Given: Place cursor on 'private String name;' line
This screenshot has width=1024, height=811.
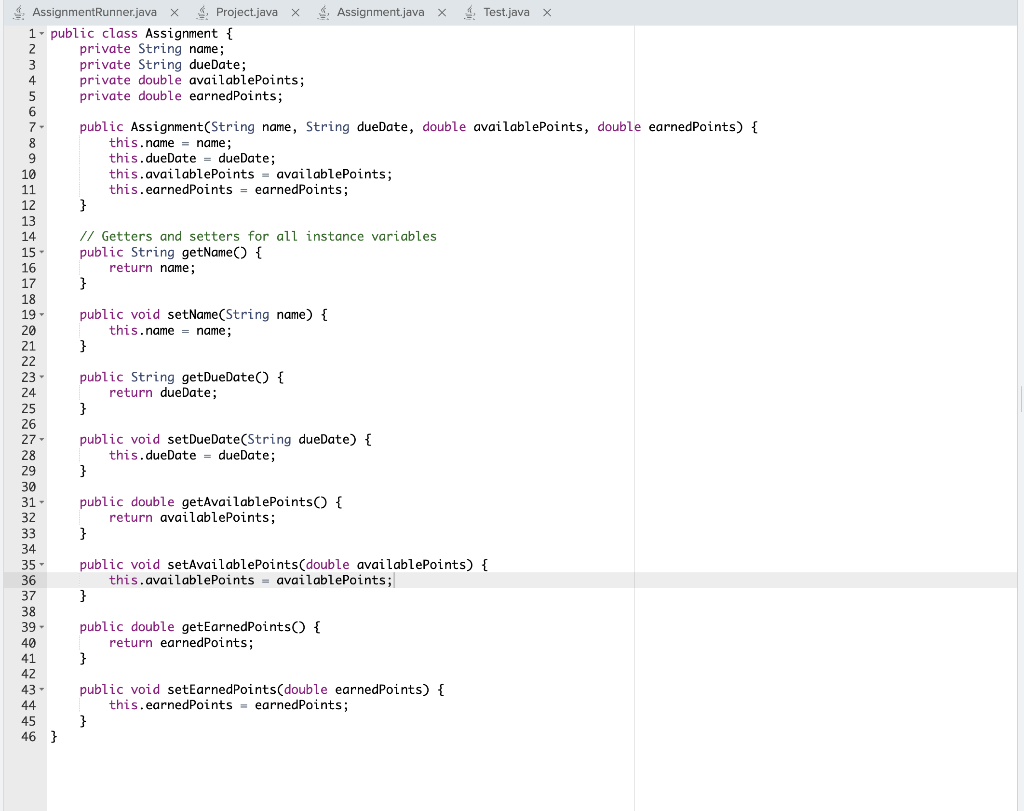Looking at the screenshot, I should [x=152, y=49].
